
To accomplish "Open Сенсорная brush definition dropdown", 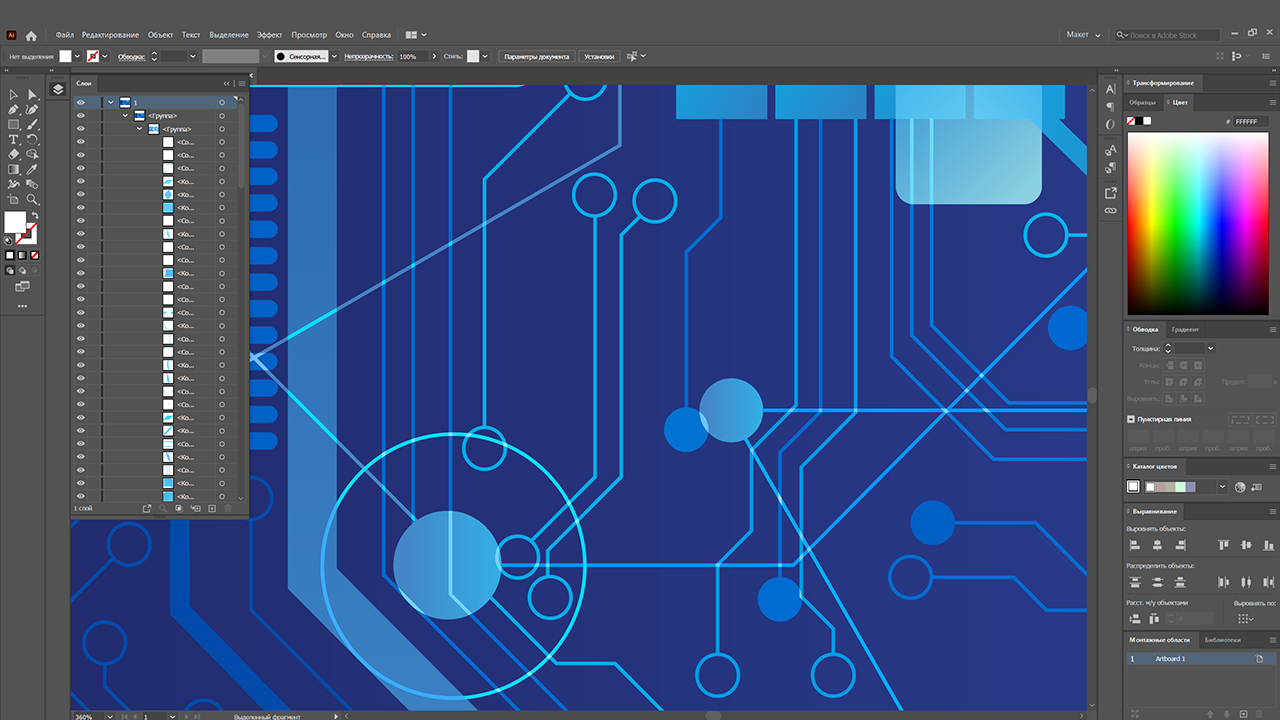I will pyautogui.click(x=334, y=57).
